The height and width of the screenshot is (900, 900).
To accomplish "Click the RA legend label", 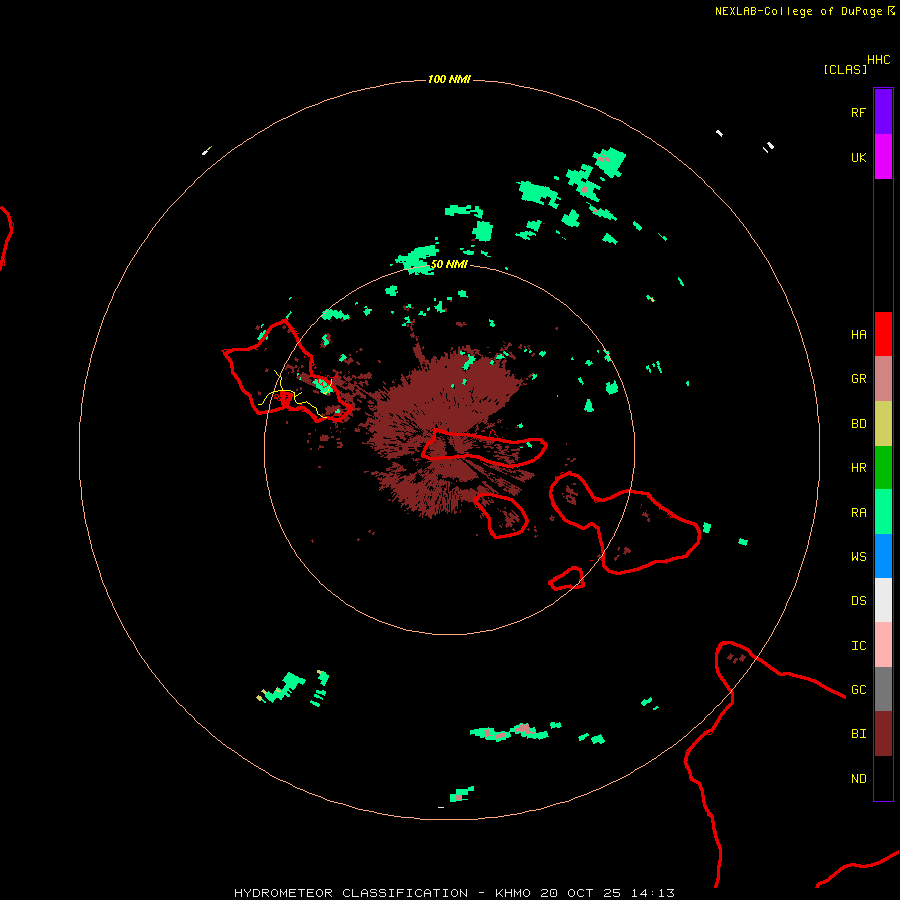I will pyautogui.click(x=858, y=513).
